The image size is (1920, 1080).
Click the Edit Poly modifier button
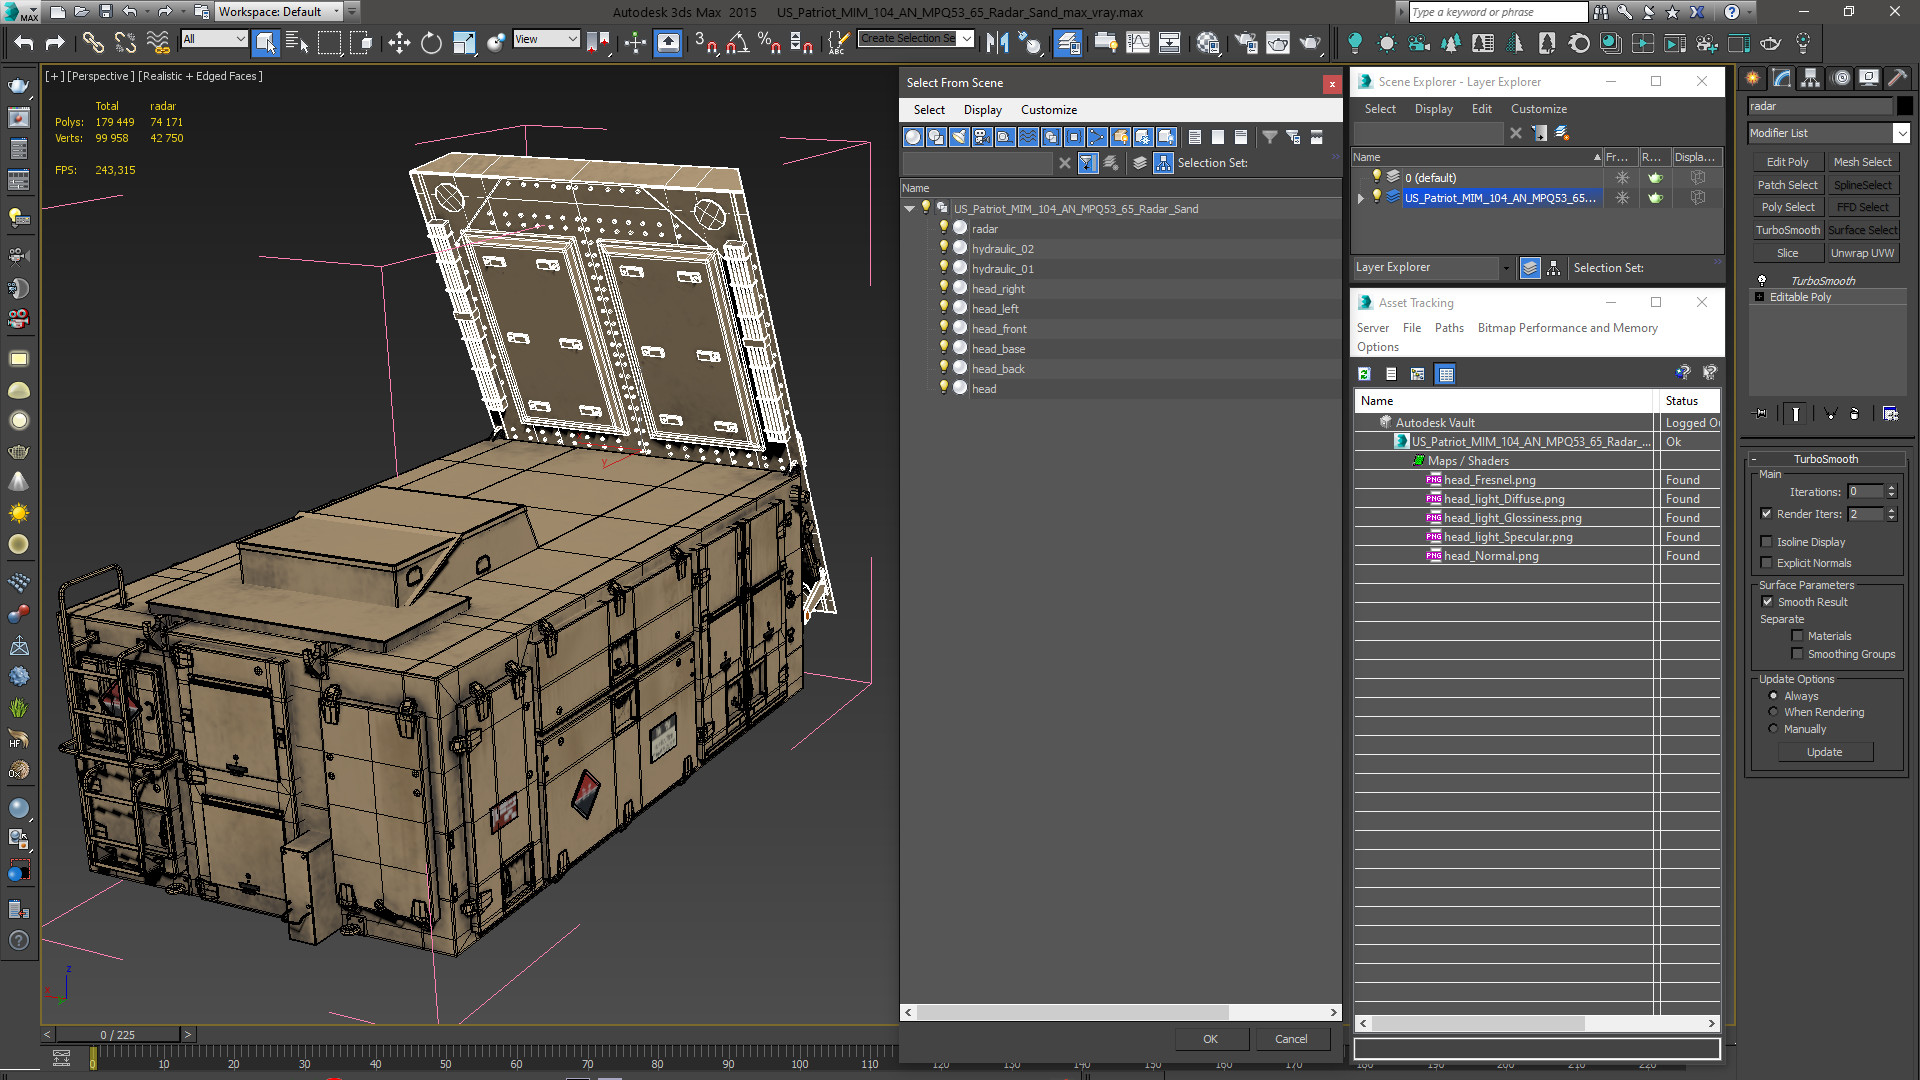pos(1787,162)
